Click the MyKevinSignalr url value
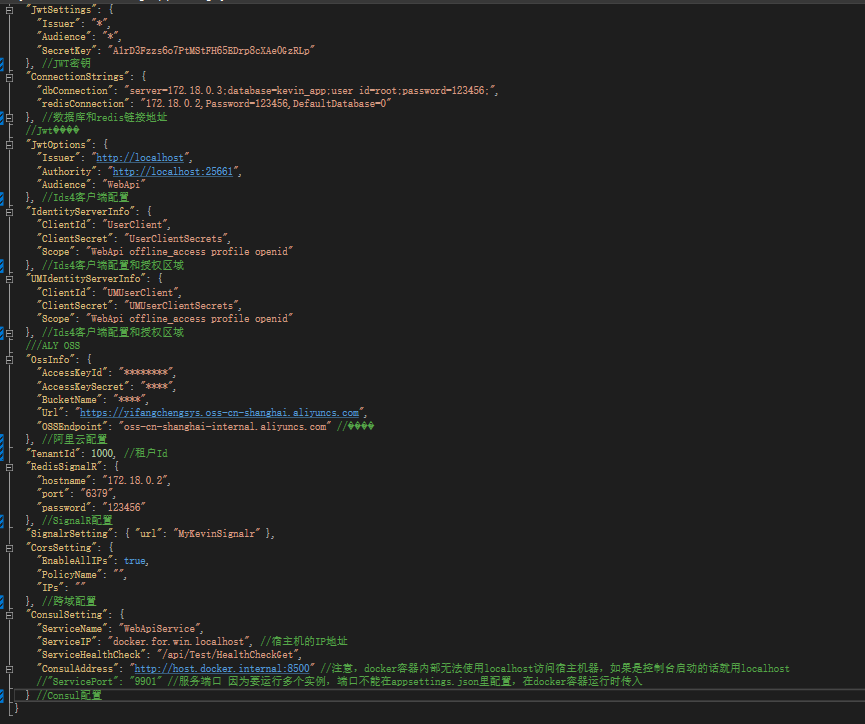The width and height of the screenshot is (865, 724). pyautogui.click(x=218, y=534)
